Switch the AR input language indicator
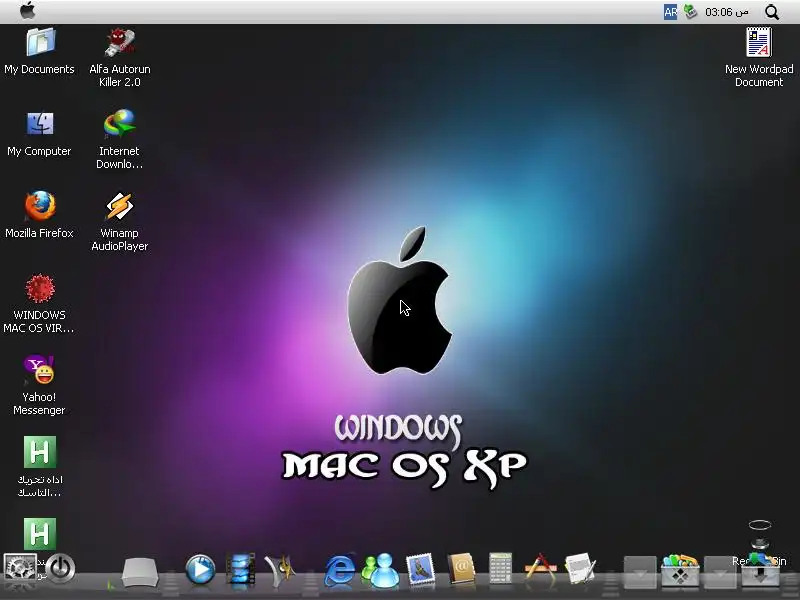Screen dimensions: 800x600 (x=670, y=12)
